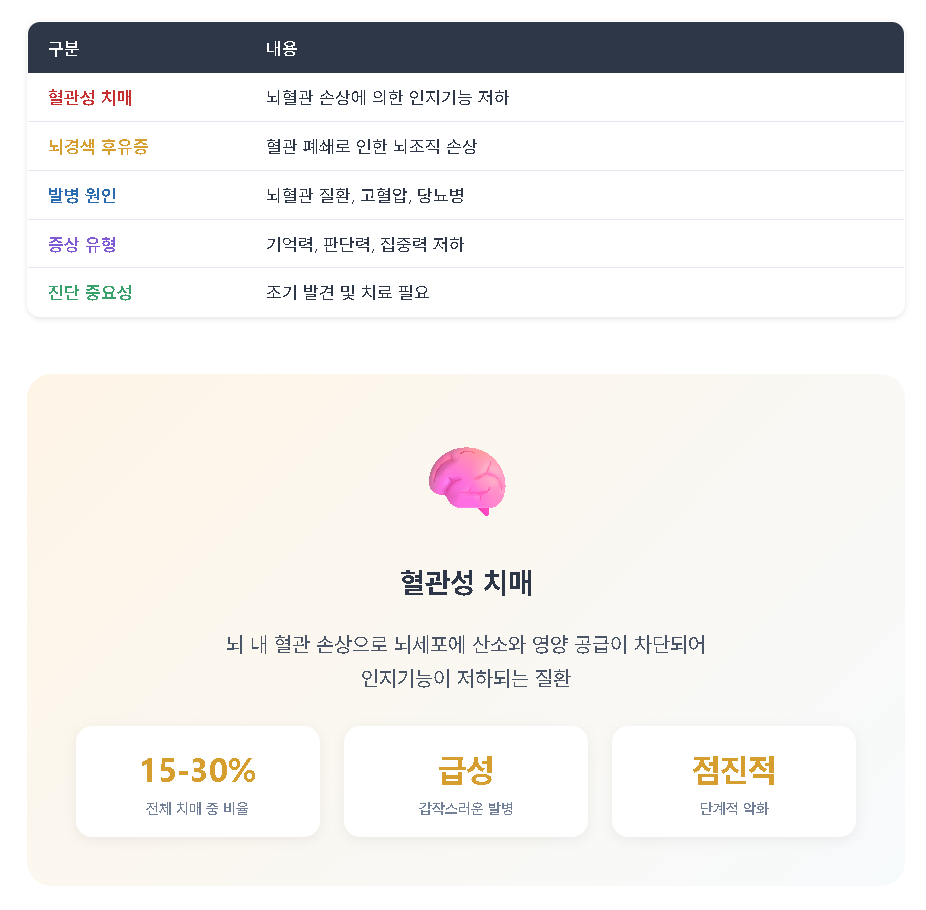Open the 급성 statistic card

[x=466, y=781]
